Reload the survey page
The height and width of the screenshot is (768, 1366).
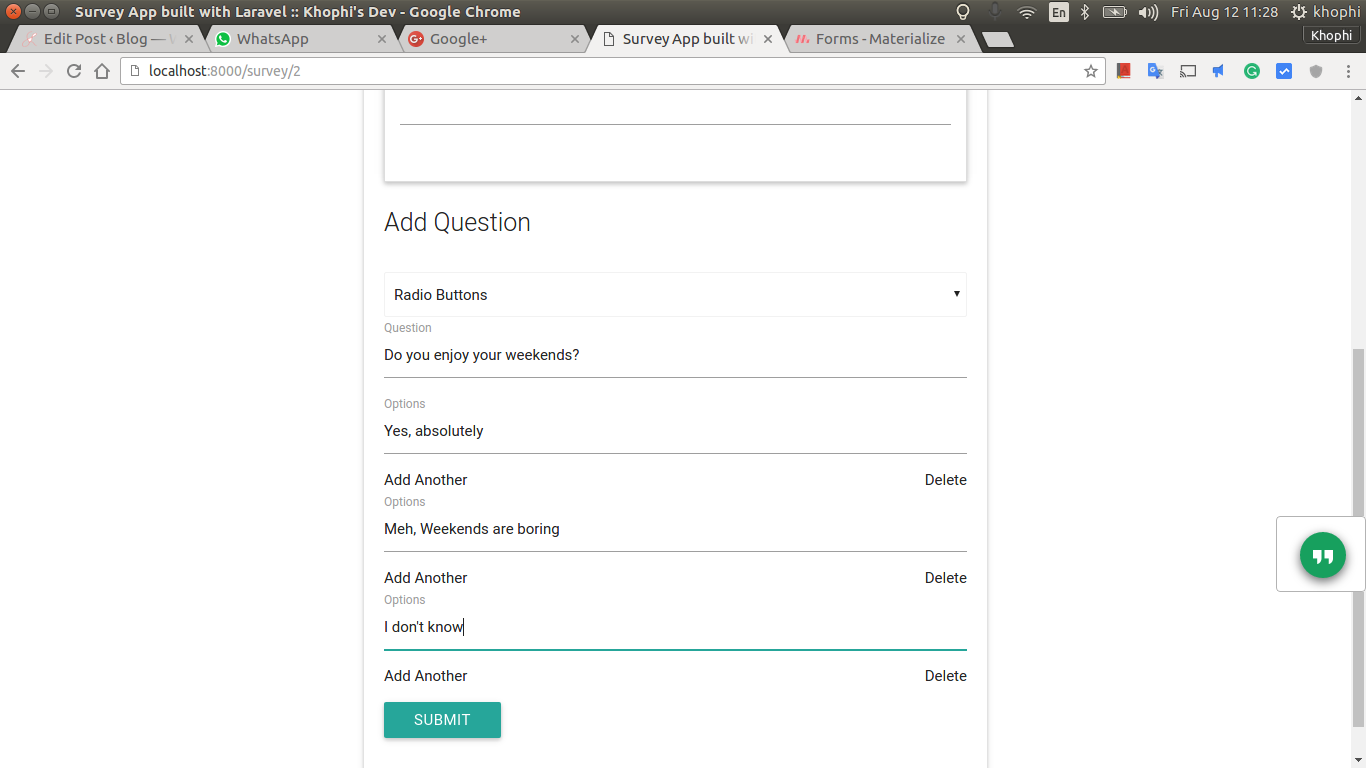(x=73, y=71)
